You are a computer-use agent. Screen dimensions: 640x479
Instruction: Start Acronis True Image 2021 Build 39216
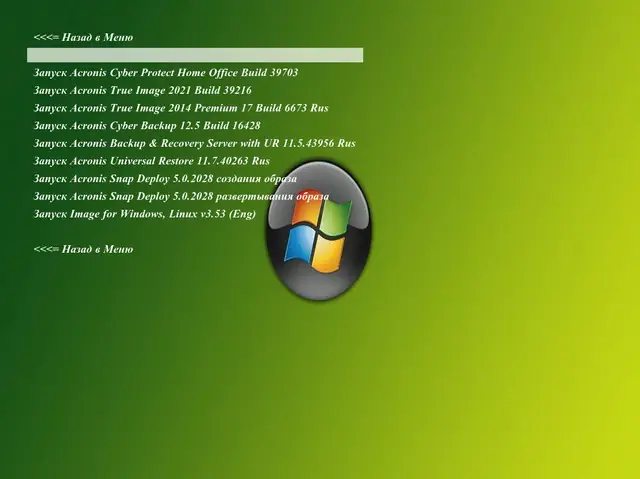[142, 90]
